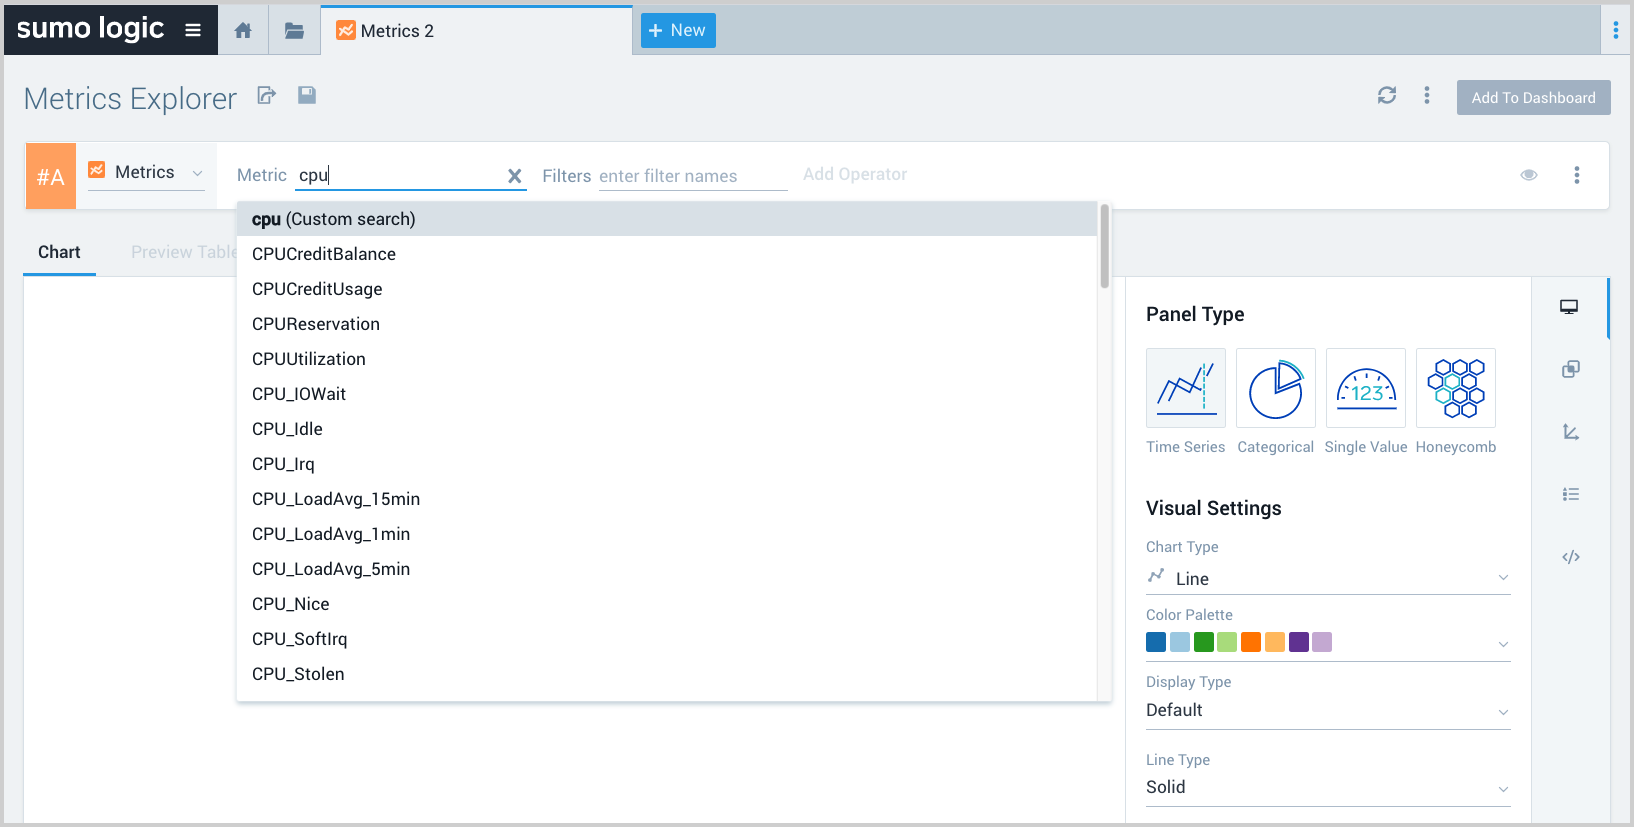Open the Display Type Default dropdown
Viewport: 1634px width, 827px height.
click(x=1327, y=711)
